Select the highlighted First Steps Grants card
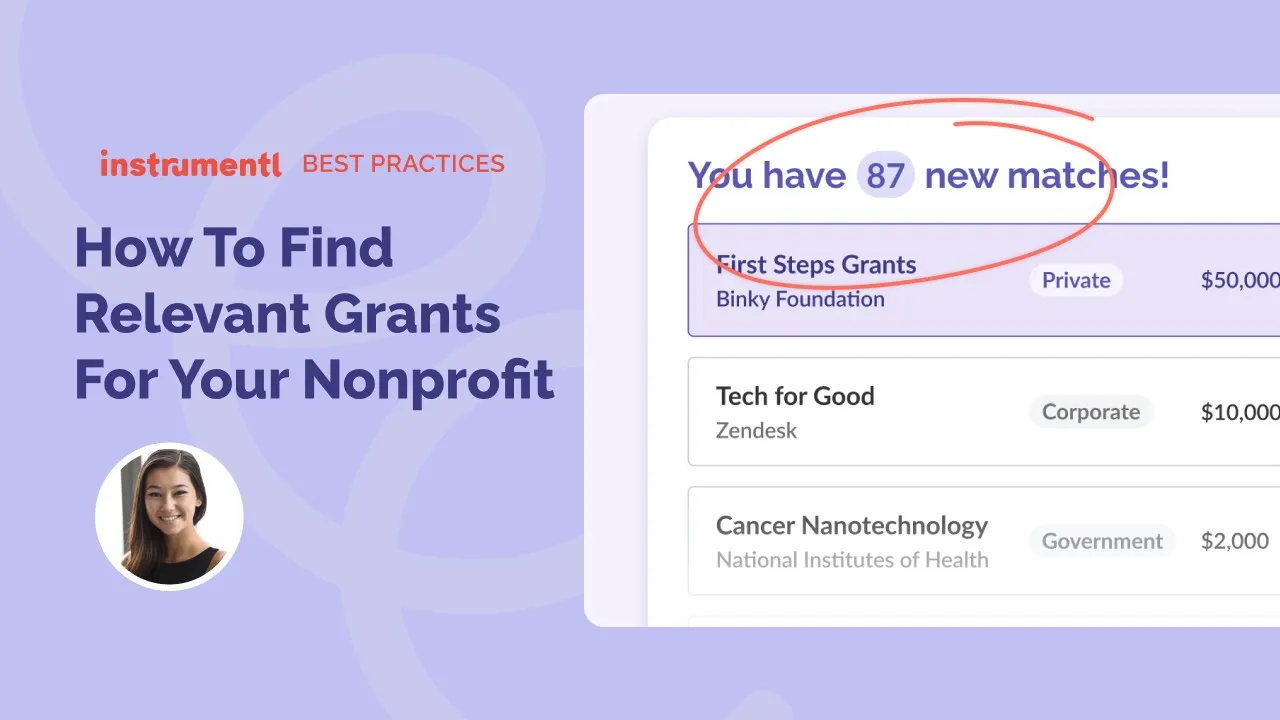 click(984, 280)
